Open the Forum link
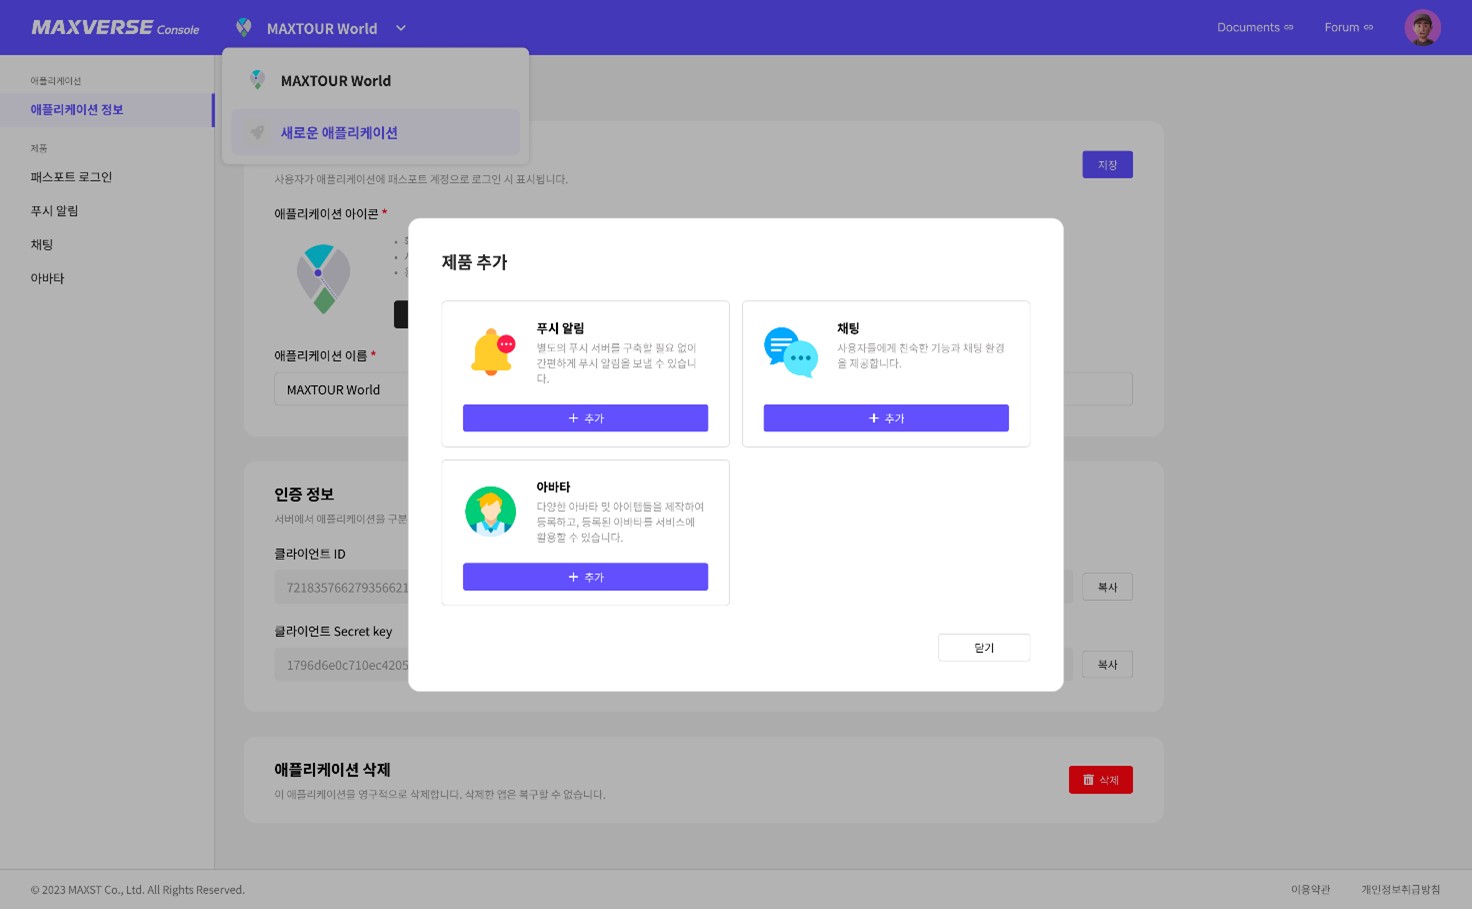The height and width of the screenshot is (909, 1472). point(1348,28)
